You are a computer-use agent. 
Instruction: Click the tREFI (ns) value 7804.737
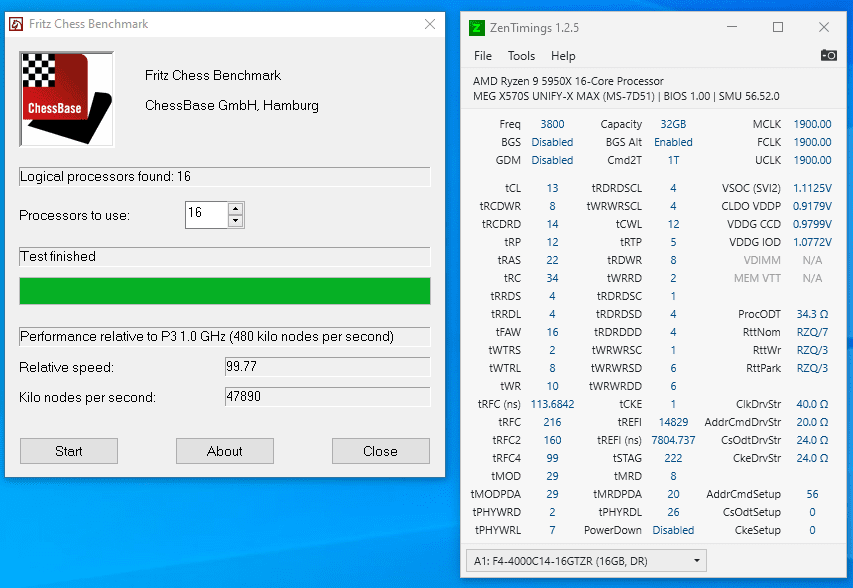[x=673, y=440]
